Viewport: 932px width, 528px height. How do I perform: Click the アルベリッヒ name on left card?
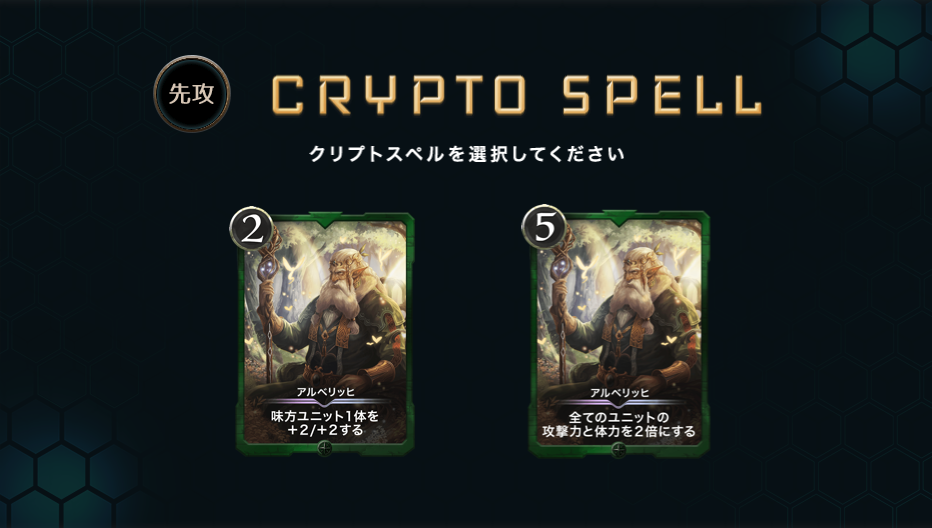click(x=326, y=392)
